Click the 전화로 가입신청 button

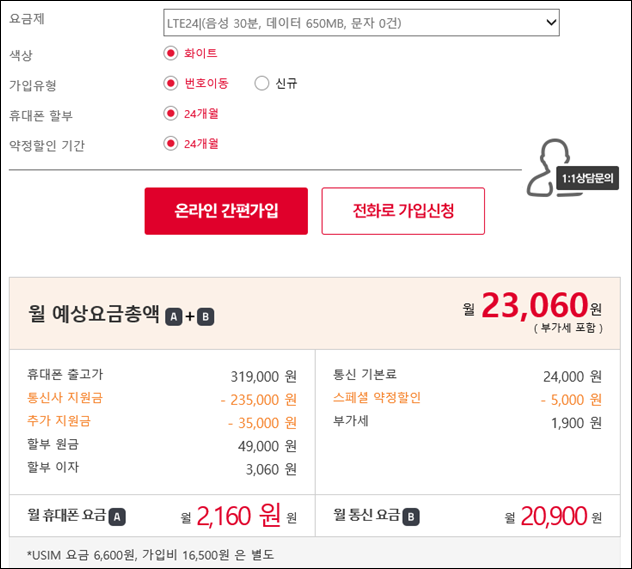403,211
